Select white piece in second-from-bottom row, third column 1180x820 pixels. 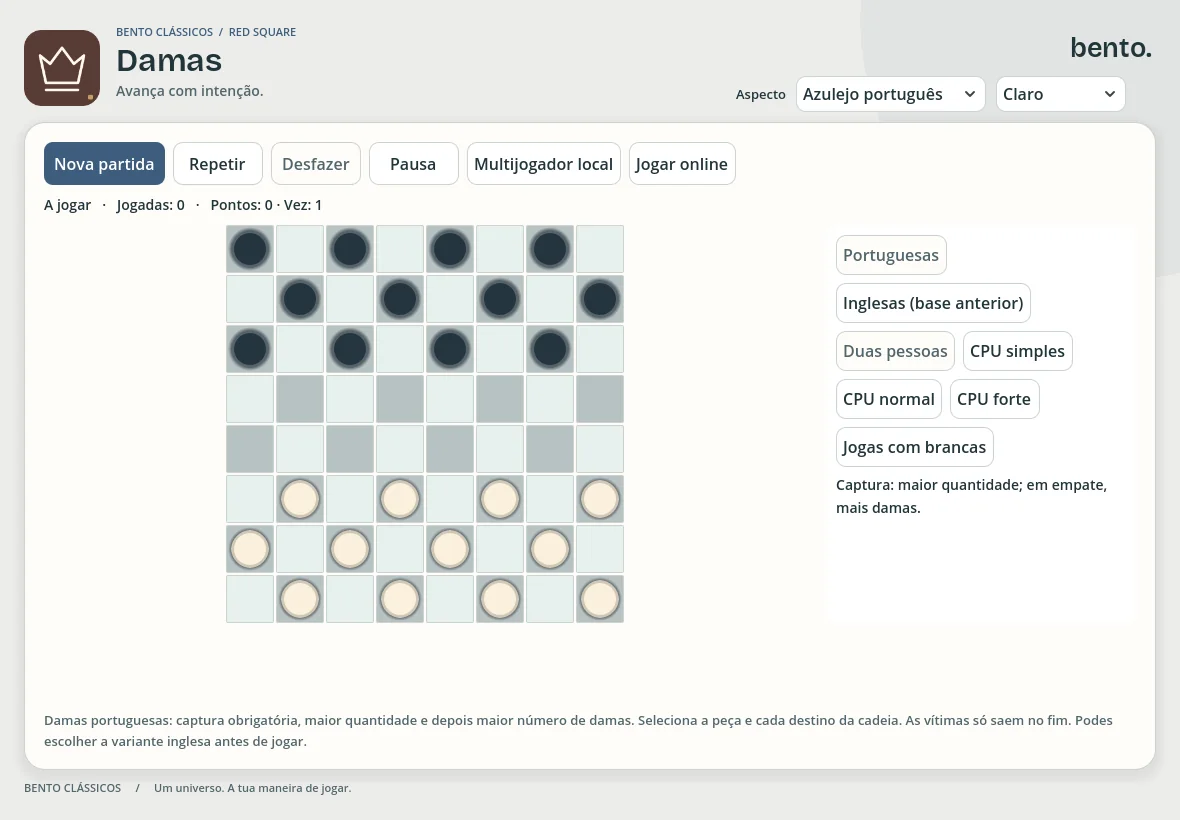point(350,549)
